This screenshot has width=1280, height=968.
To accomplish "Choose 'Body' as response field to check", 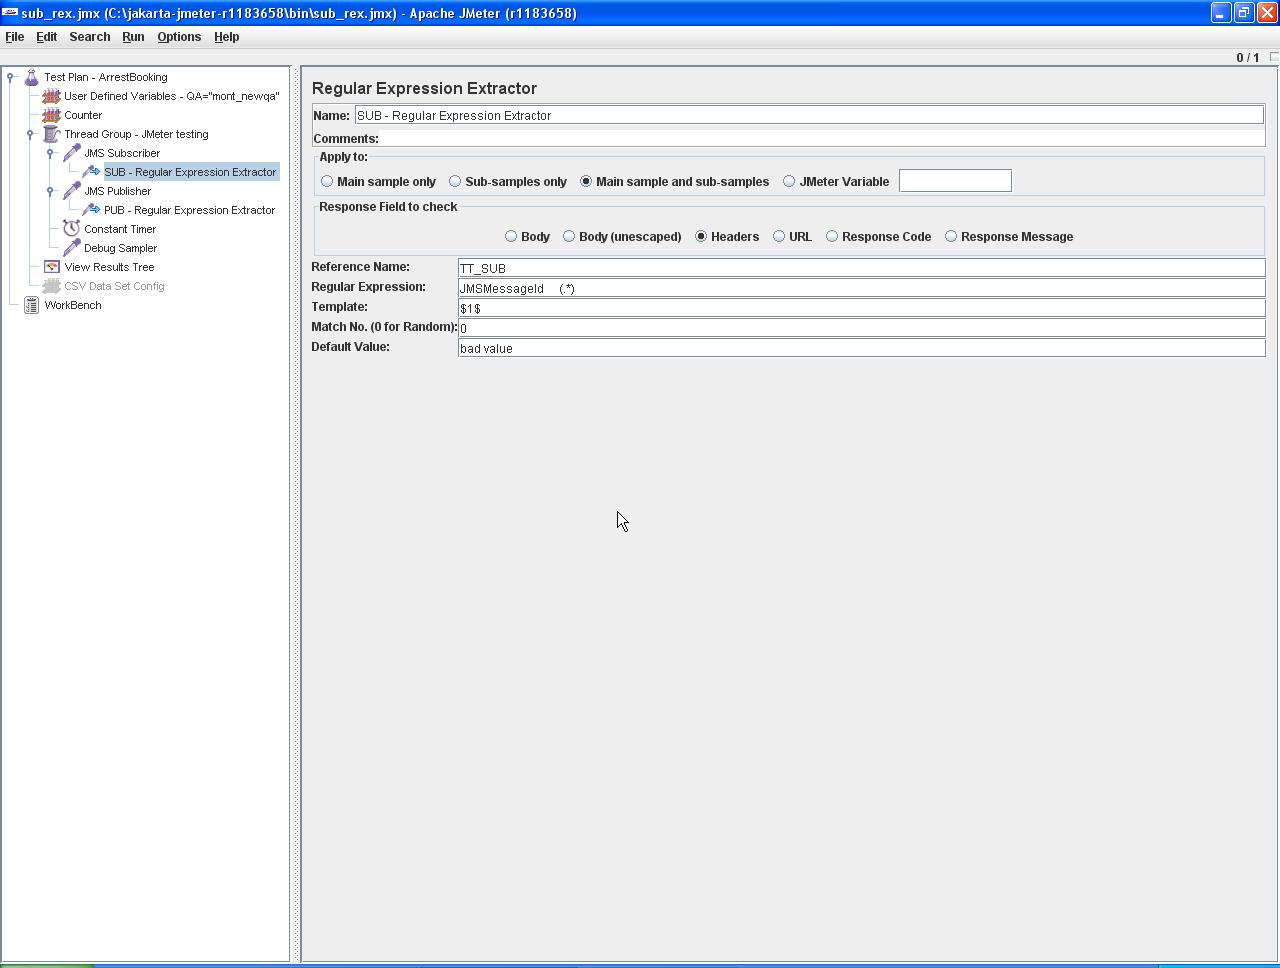I will [x=511, y=237].
